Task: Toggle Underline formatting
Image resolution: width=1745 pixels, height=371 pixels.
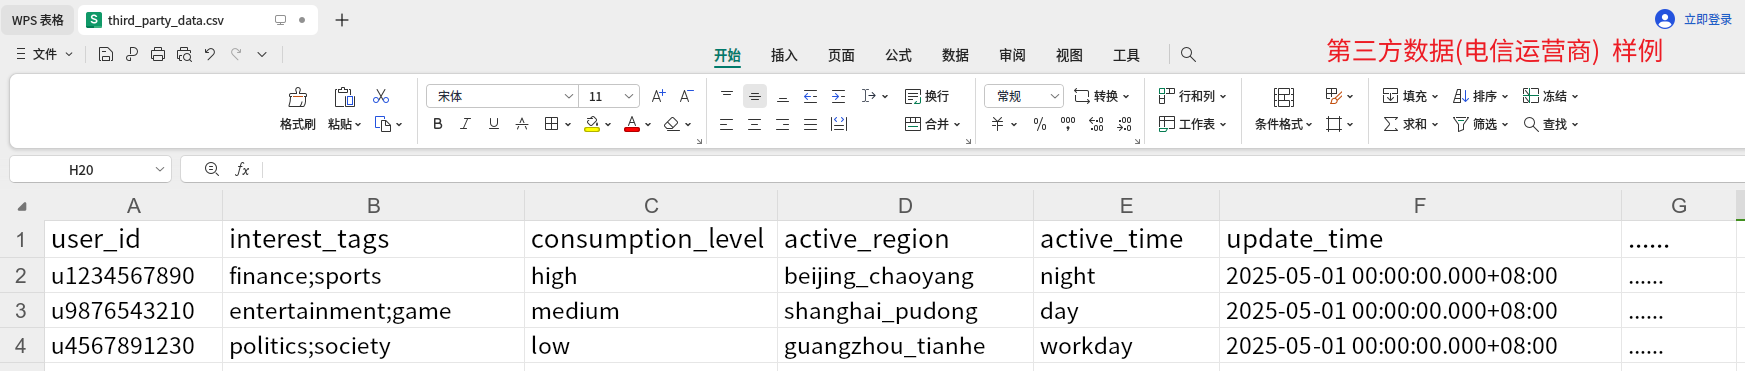Action: (x=493, y=124)
